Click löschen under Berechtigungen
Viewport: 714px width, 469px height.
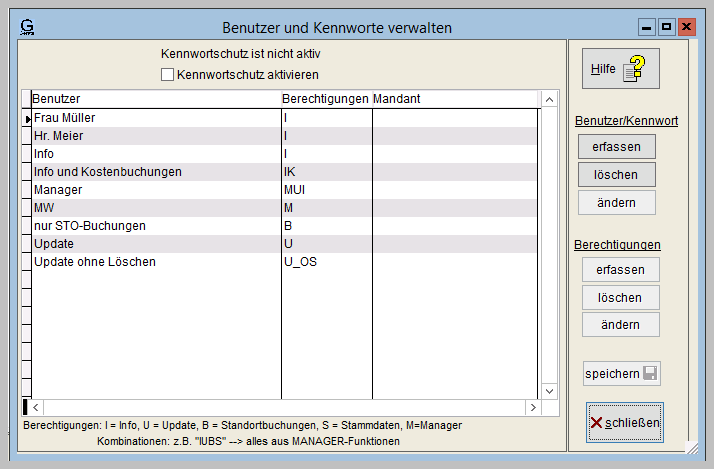[620, 297]
